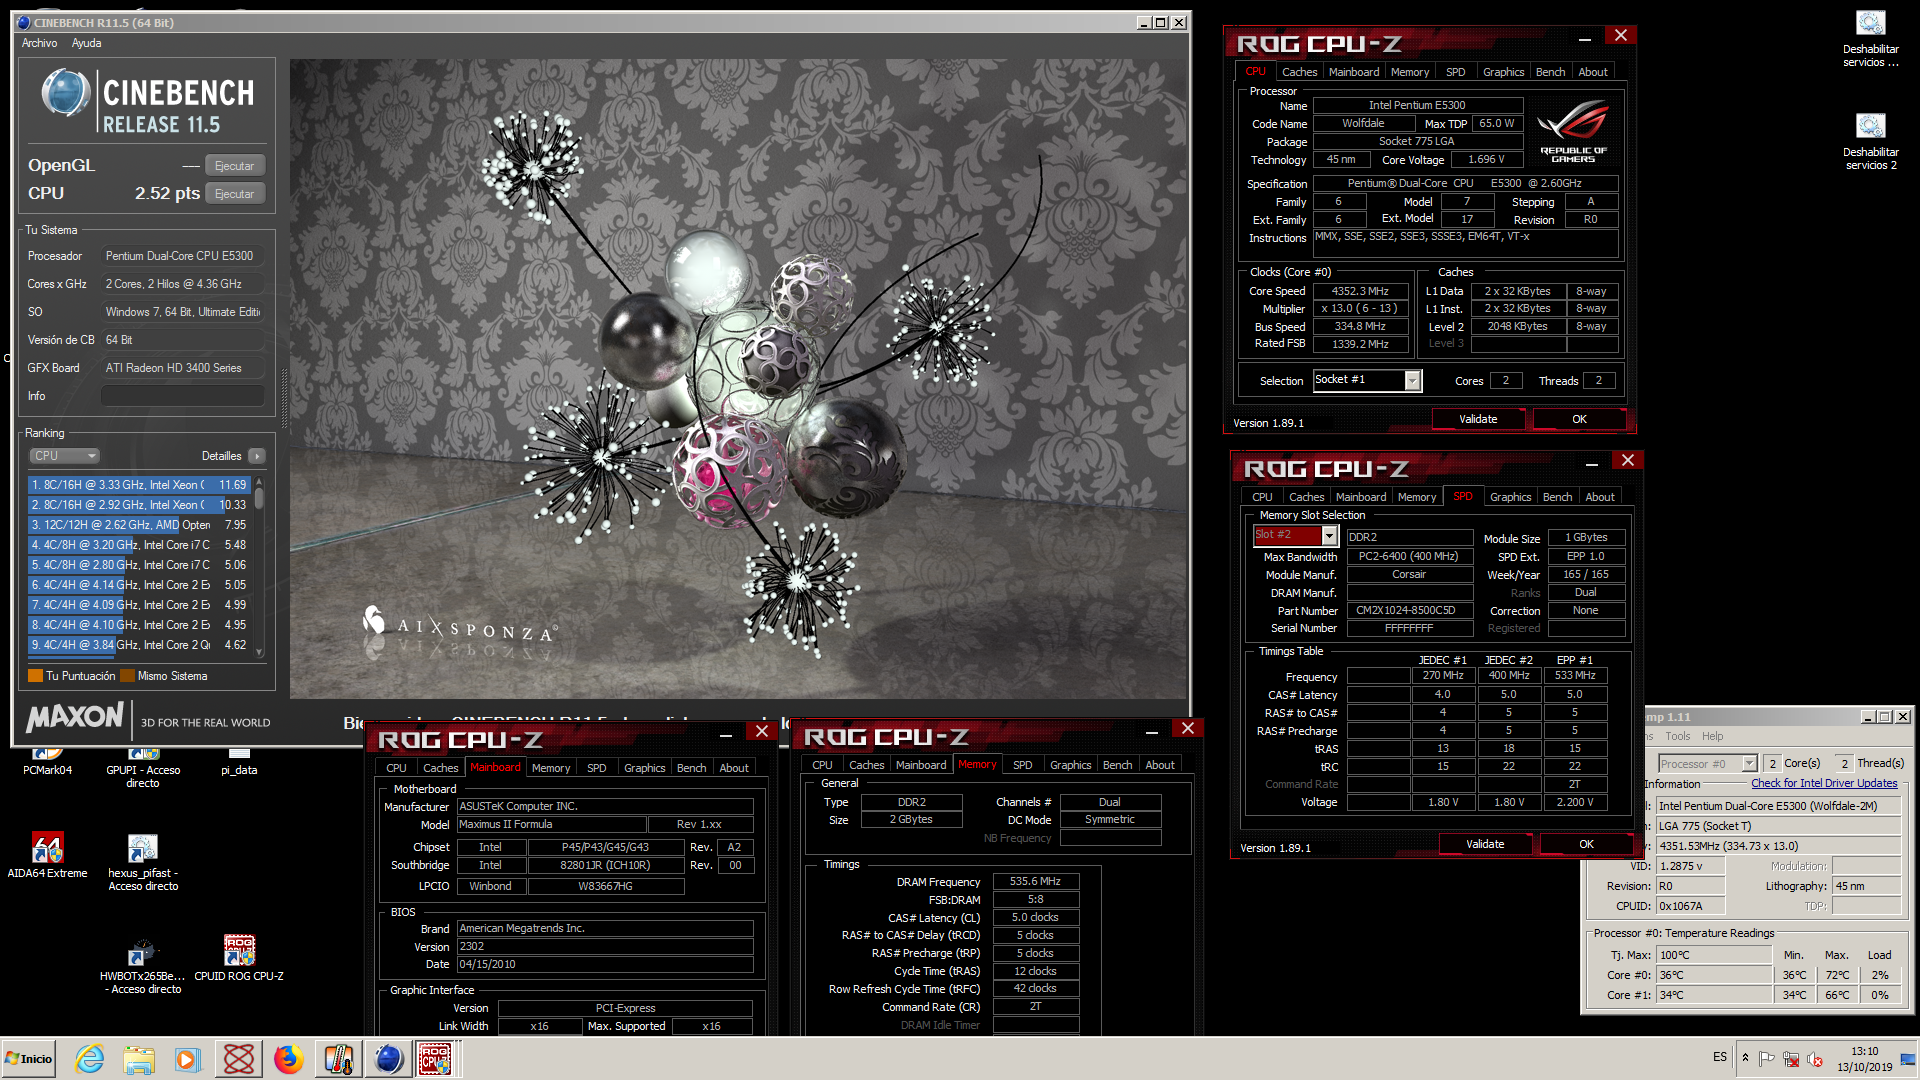Click the MAXON logo in Cinebench

(x=75, y=717)
